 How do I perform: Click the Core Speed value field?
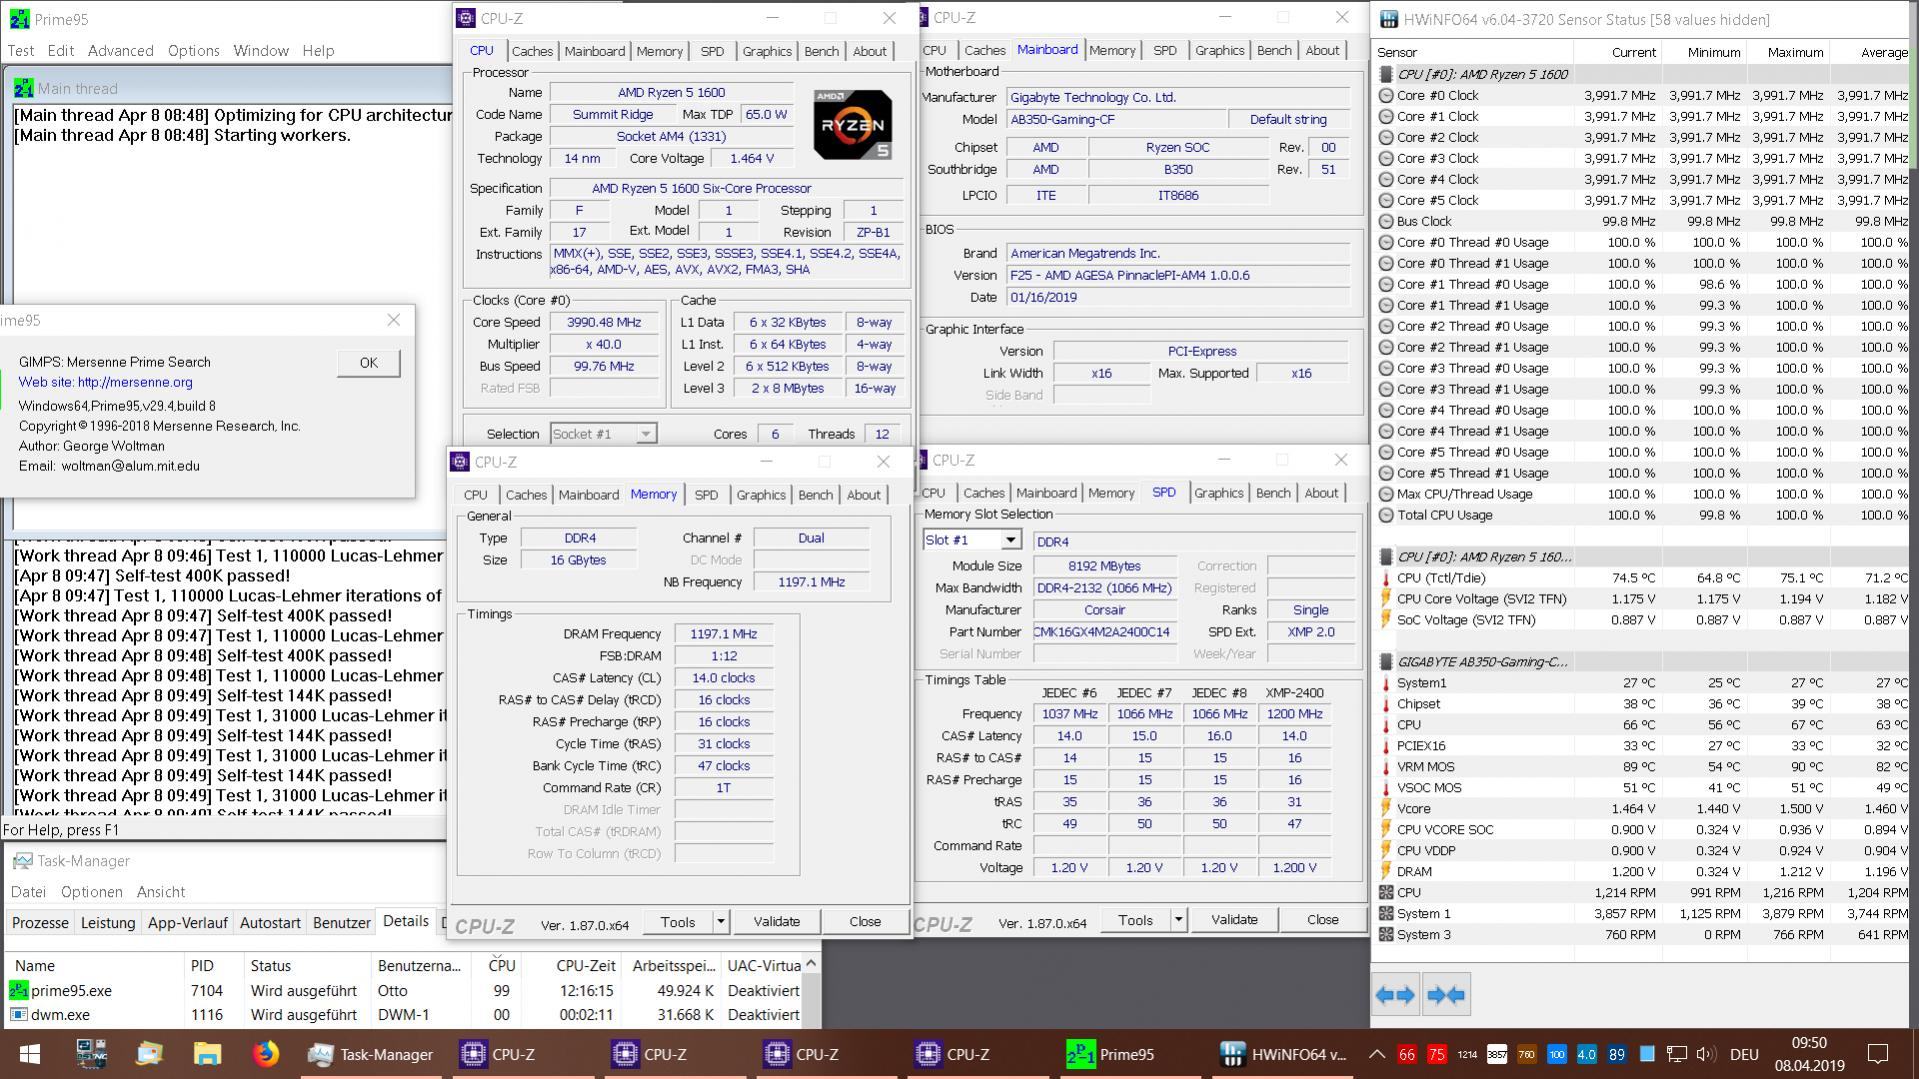[x=603, y=323]
